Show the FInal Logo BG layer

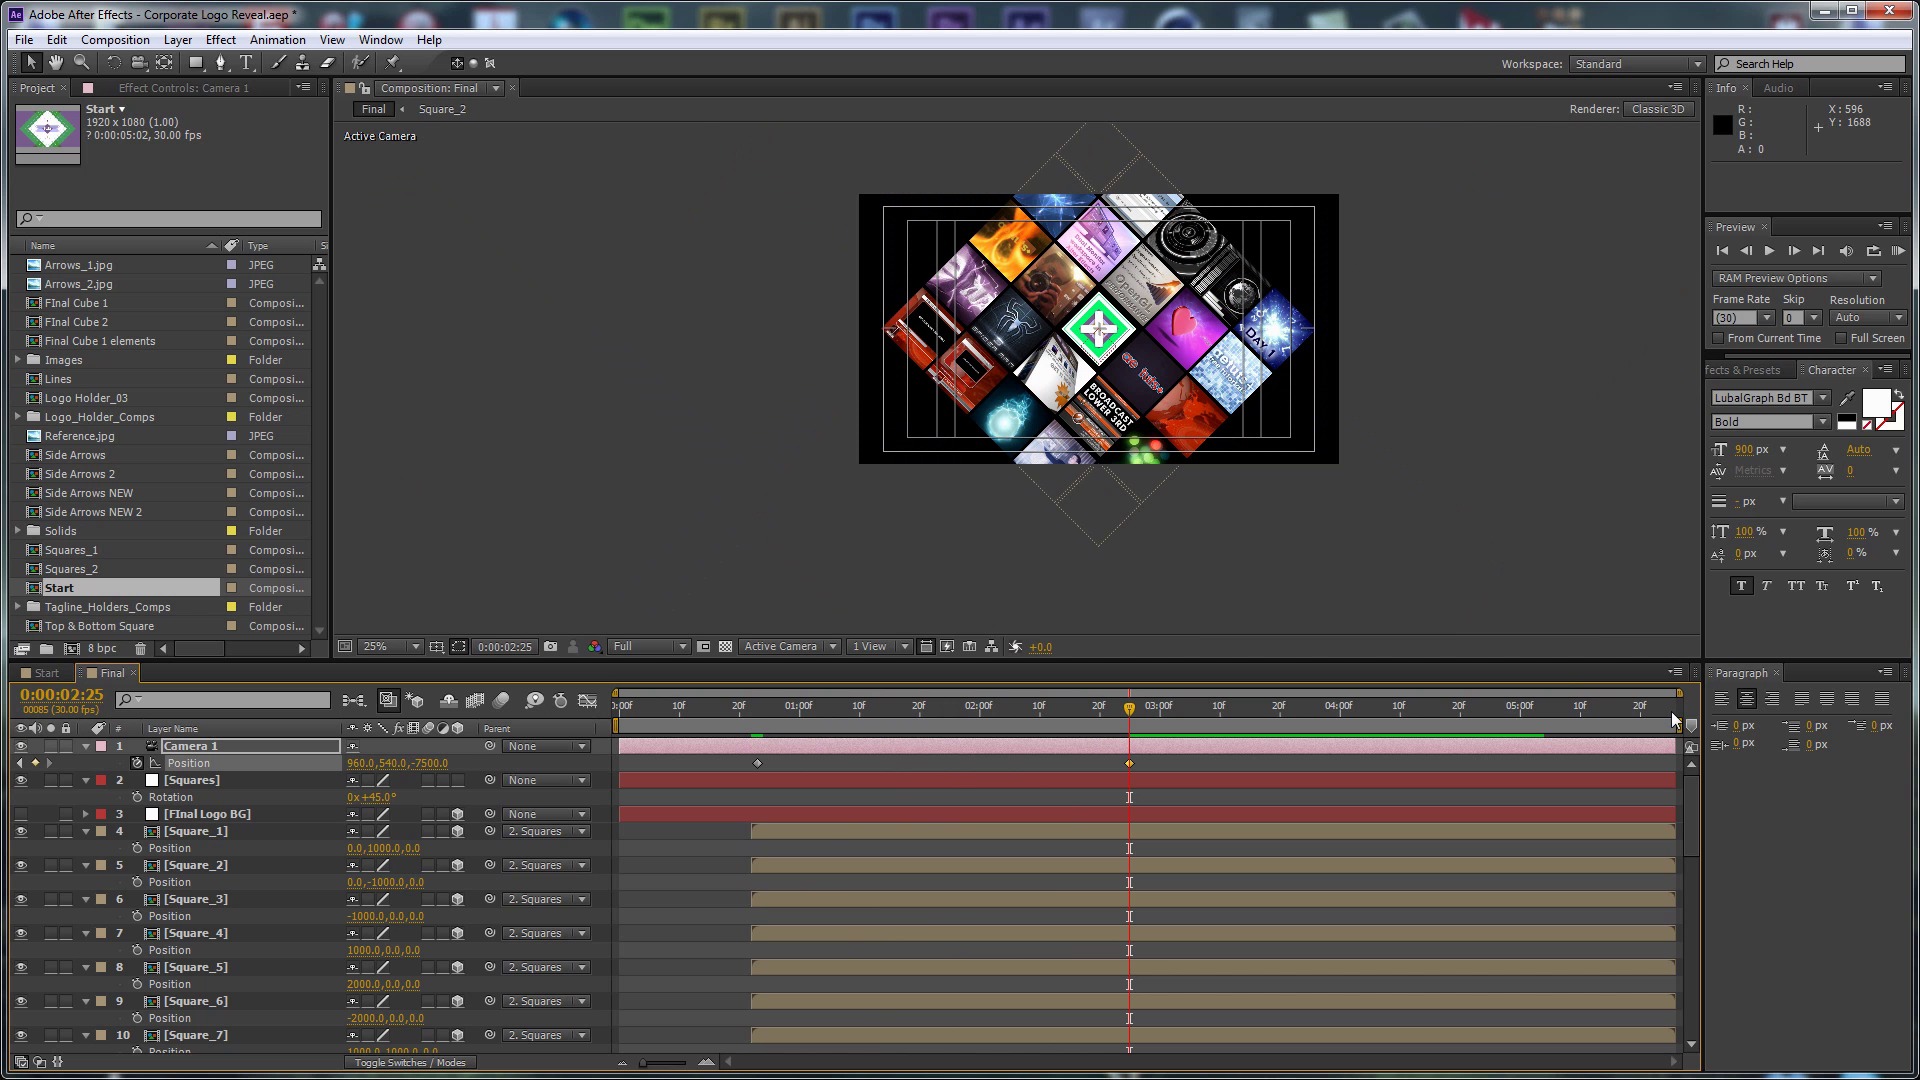coord(21,815)
